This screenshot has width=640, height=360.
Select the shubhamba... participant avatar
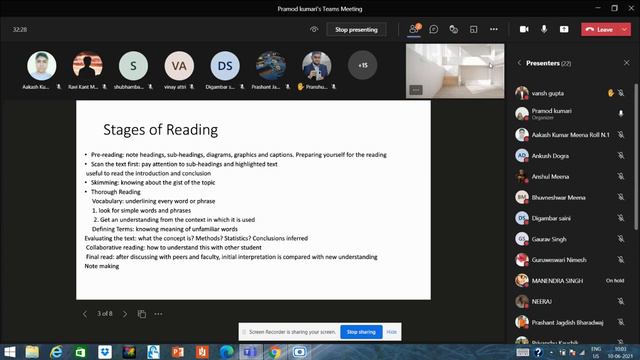[x=133, y=65]
